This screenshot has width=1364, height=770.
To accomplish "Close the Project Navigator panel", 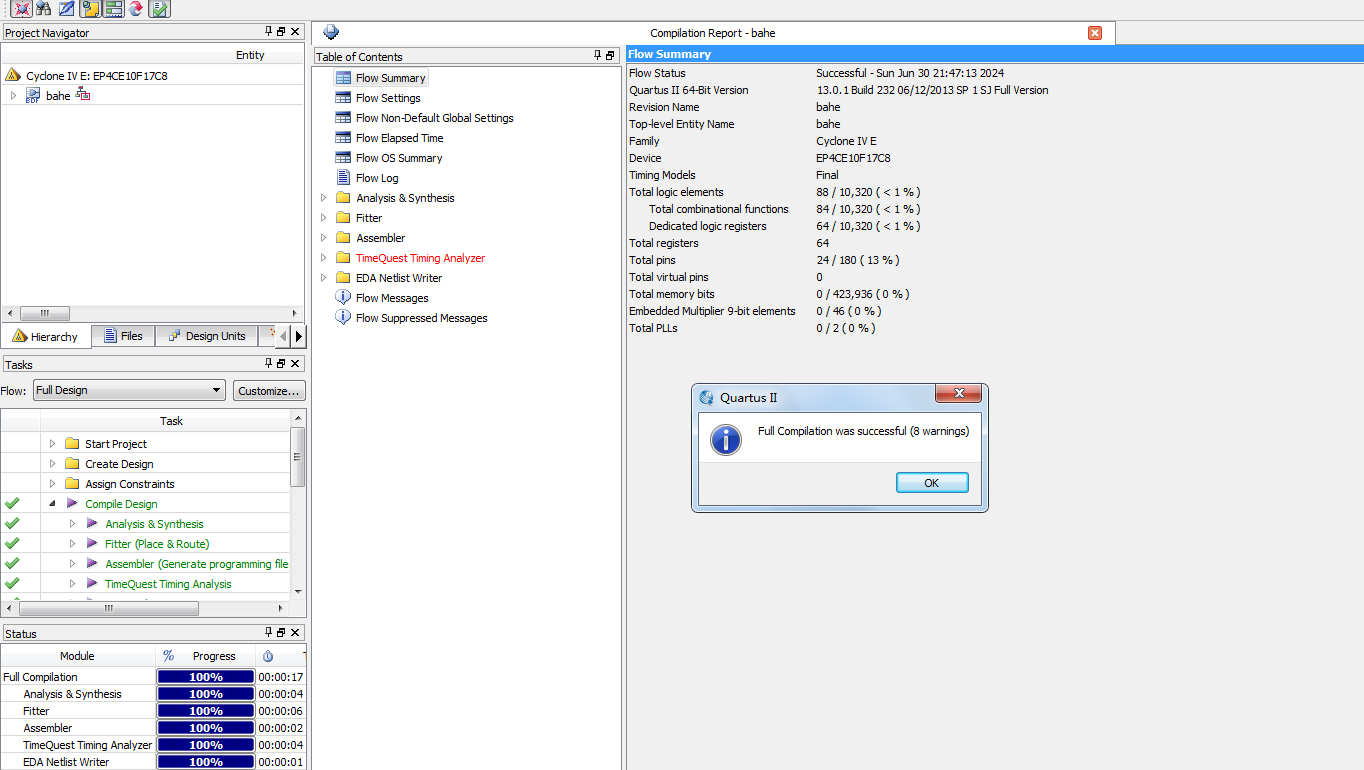I will (295, 32).
